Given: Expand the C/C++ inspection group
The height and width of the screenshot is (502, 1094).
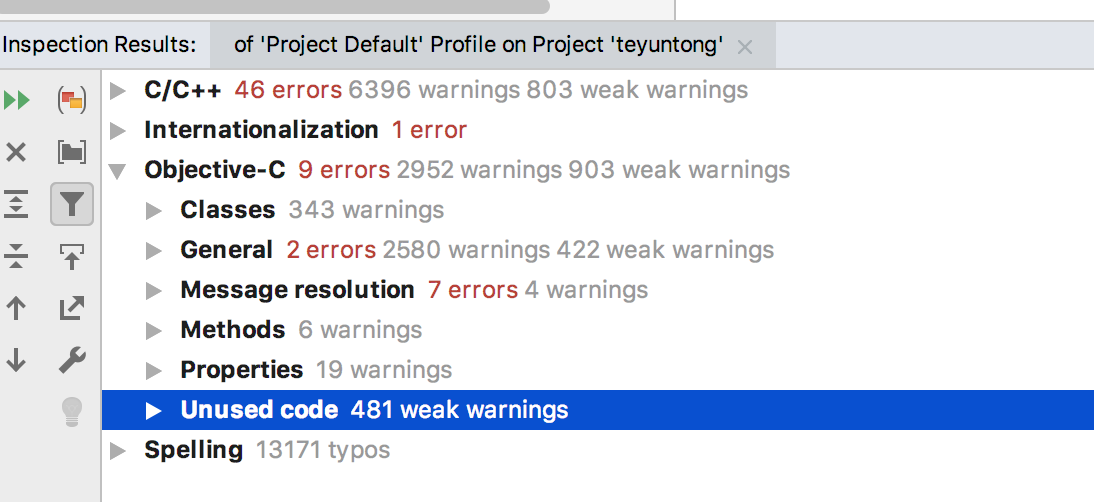Looking at the screenshot, I should 118,91.
